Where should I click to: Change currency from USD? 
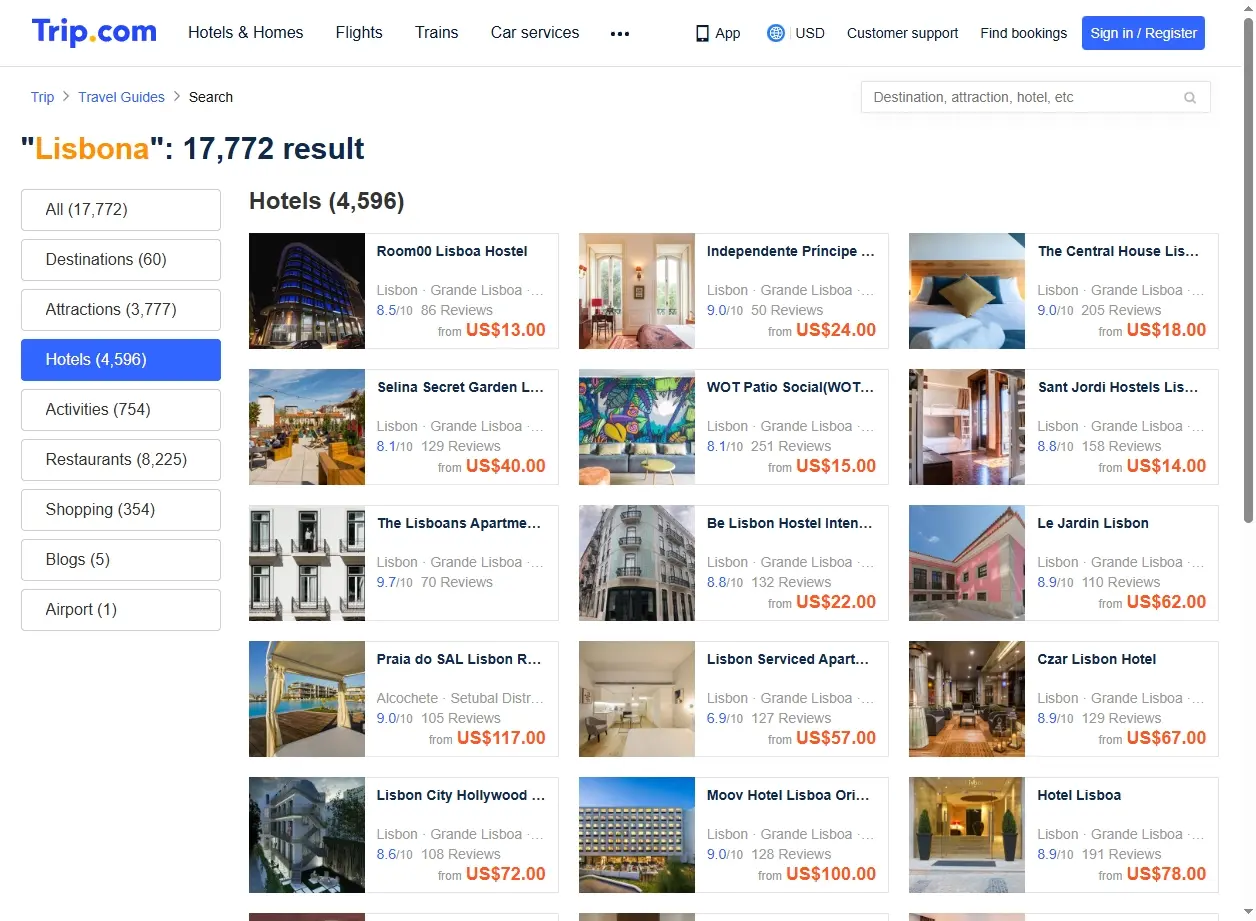(x=810, y=33)
